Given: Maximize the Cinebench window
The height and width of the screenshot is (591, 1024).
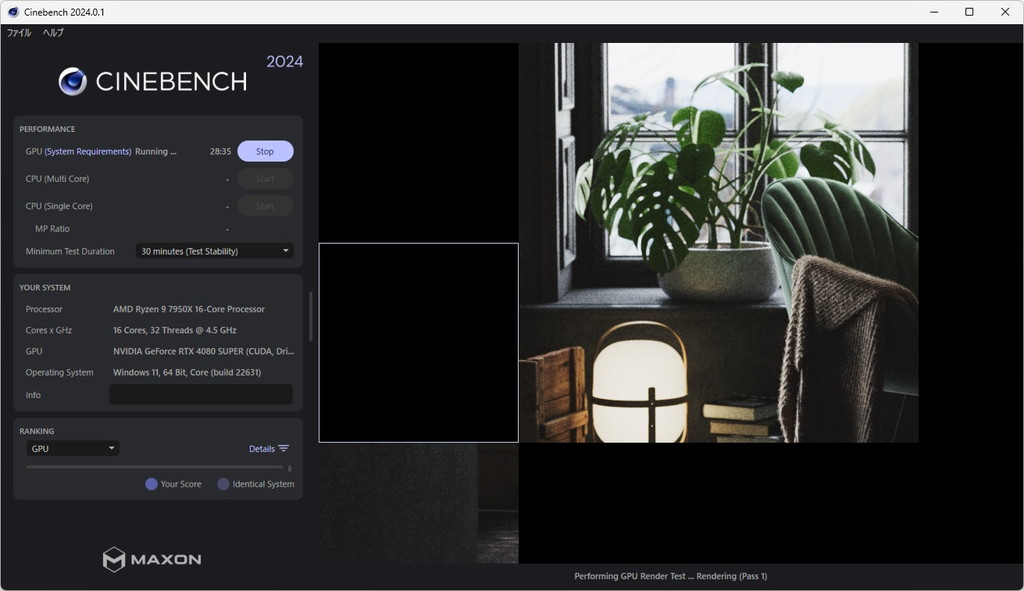Looking at the screenshot, I should (x=969, y=12).
